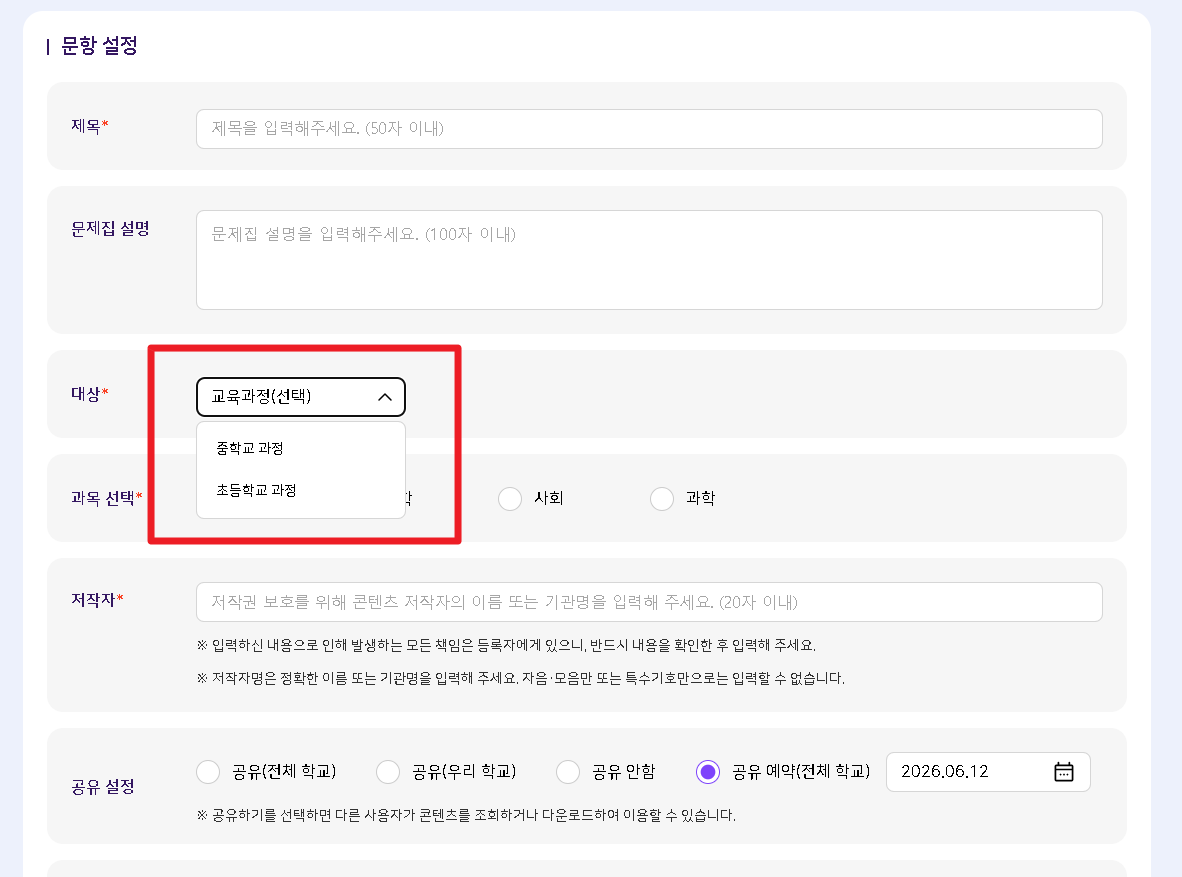Click the 과목 선택 field label

tap(106, 498)
